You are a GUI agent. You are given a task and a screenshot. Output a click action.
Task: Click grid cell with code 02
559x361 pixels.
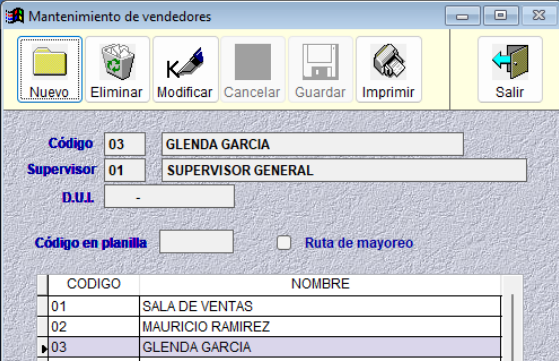click(x=94, y=326)
